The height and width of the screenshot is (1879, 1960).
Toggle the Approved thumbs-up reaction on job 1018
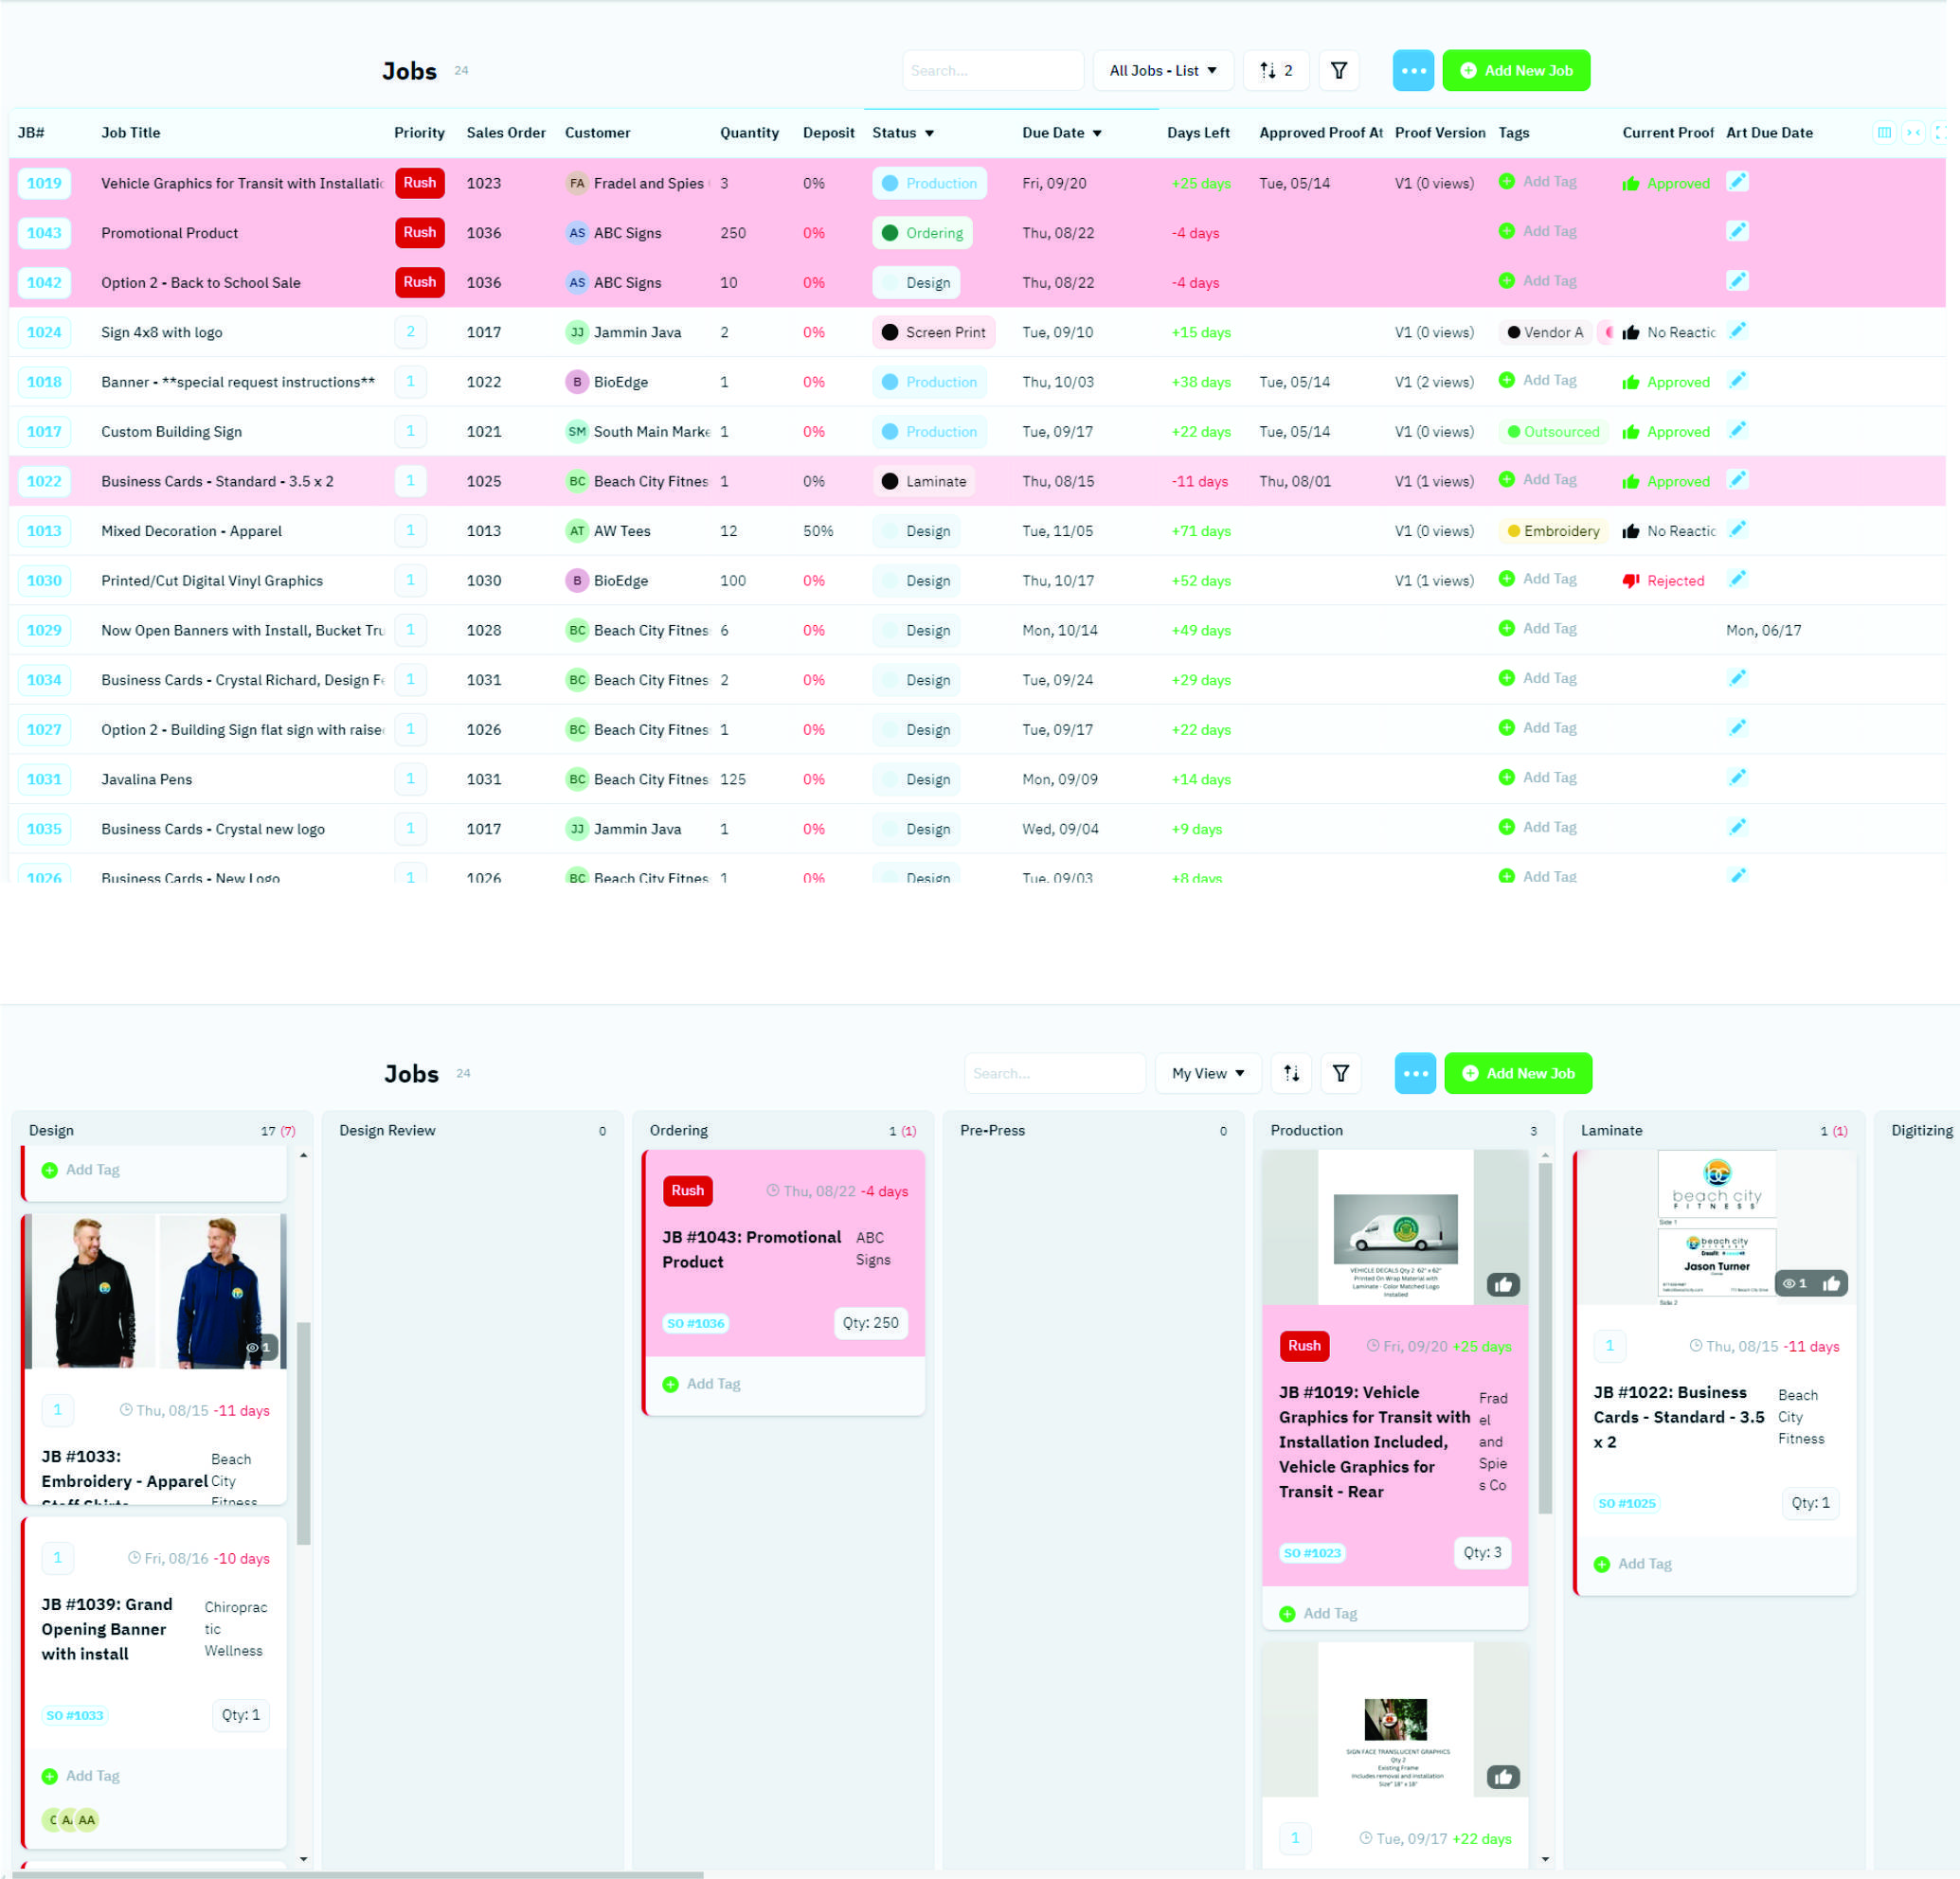1630,381
